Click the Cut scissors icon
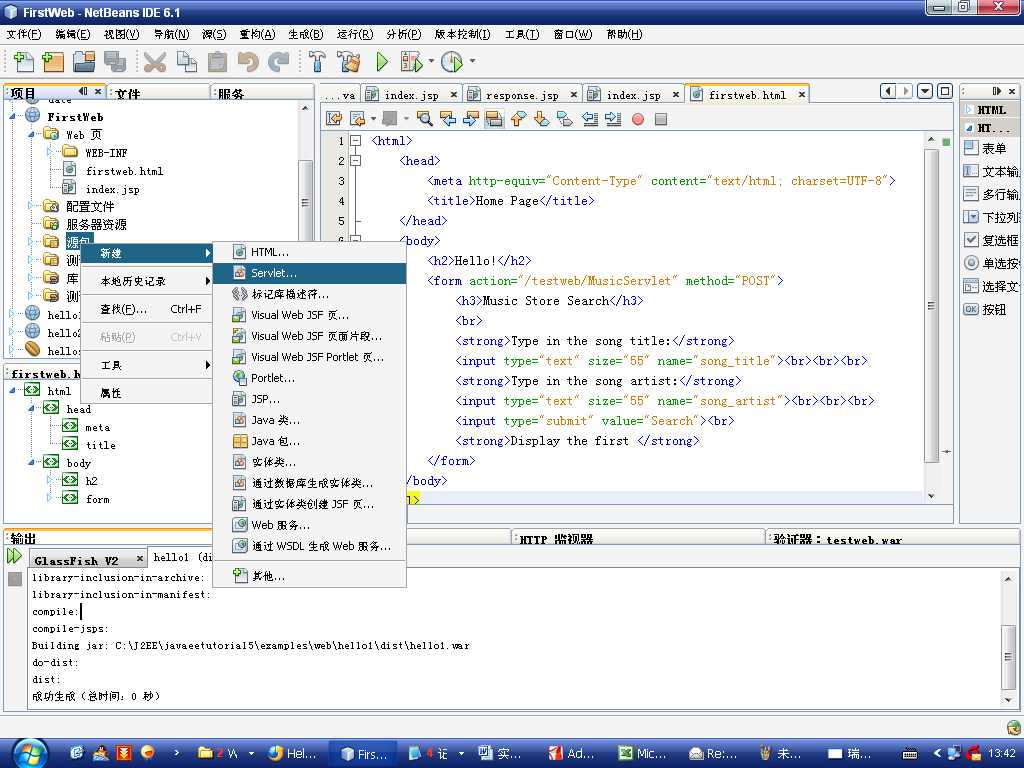Screen dimensions: 1024x768 tap(155, 62)
